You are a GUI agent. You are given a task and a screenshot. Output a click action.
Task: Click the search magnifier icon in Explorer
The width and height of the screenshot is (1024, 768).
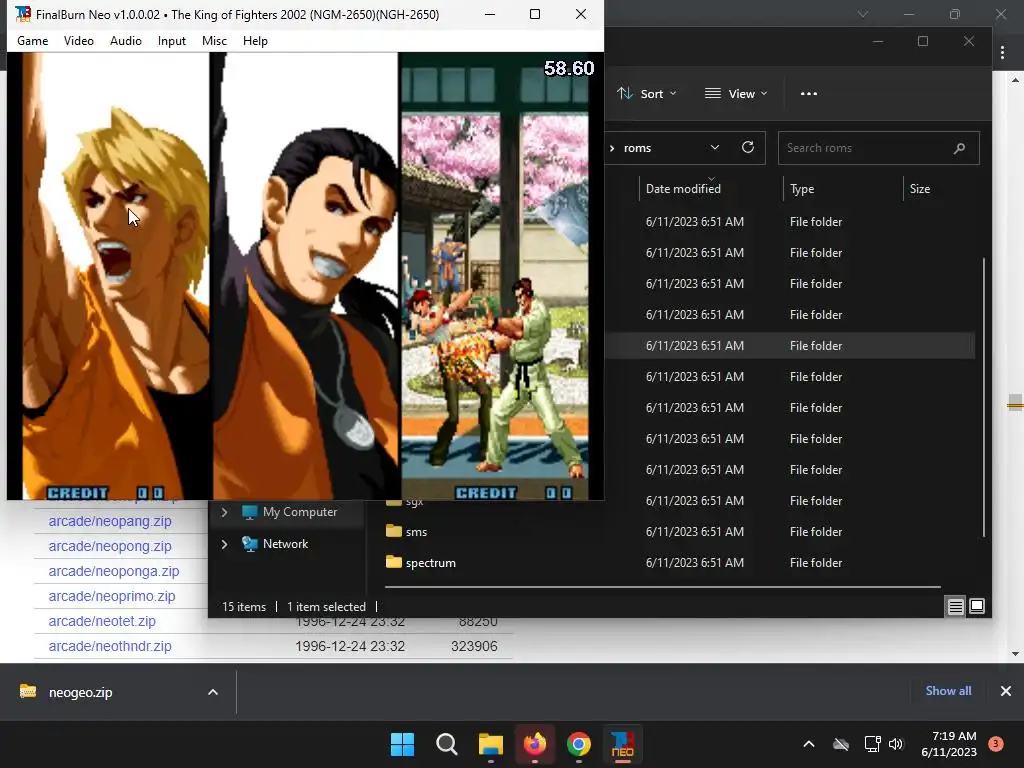(x=959, y=148)
